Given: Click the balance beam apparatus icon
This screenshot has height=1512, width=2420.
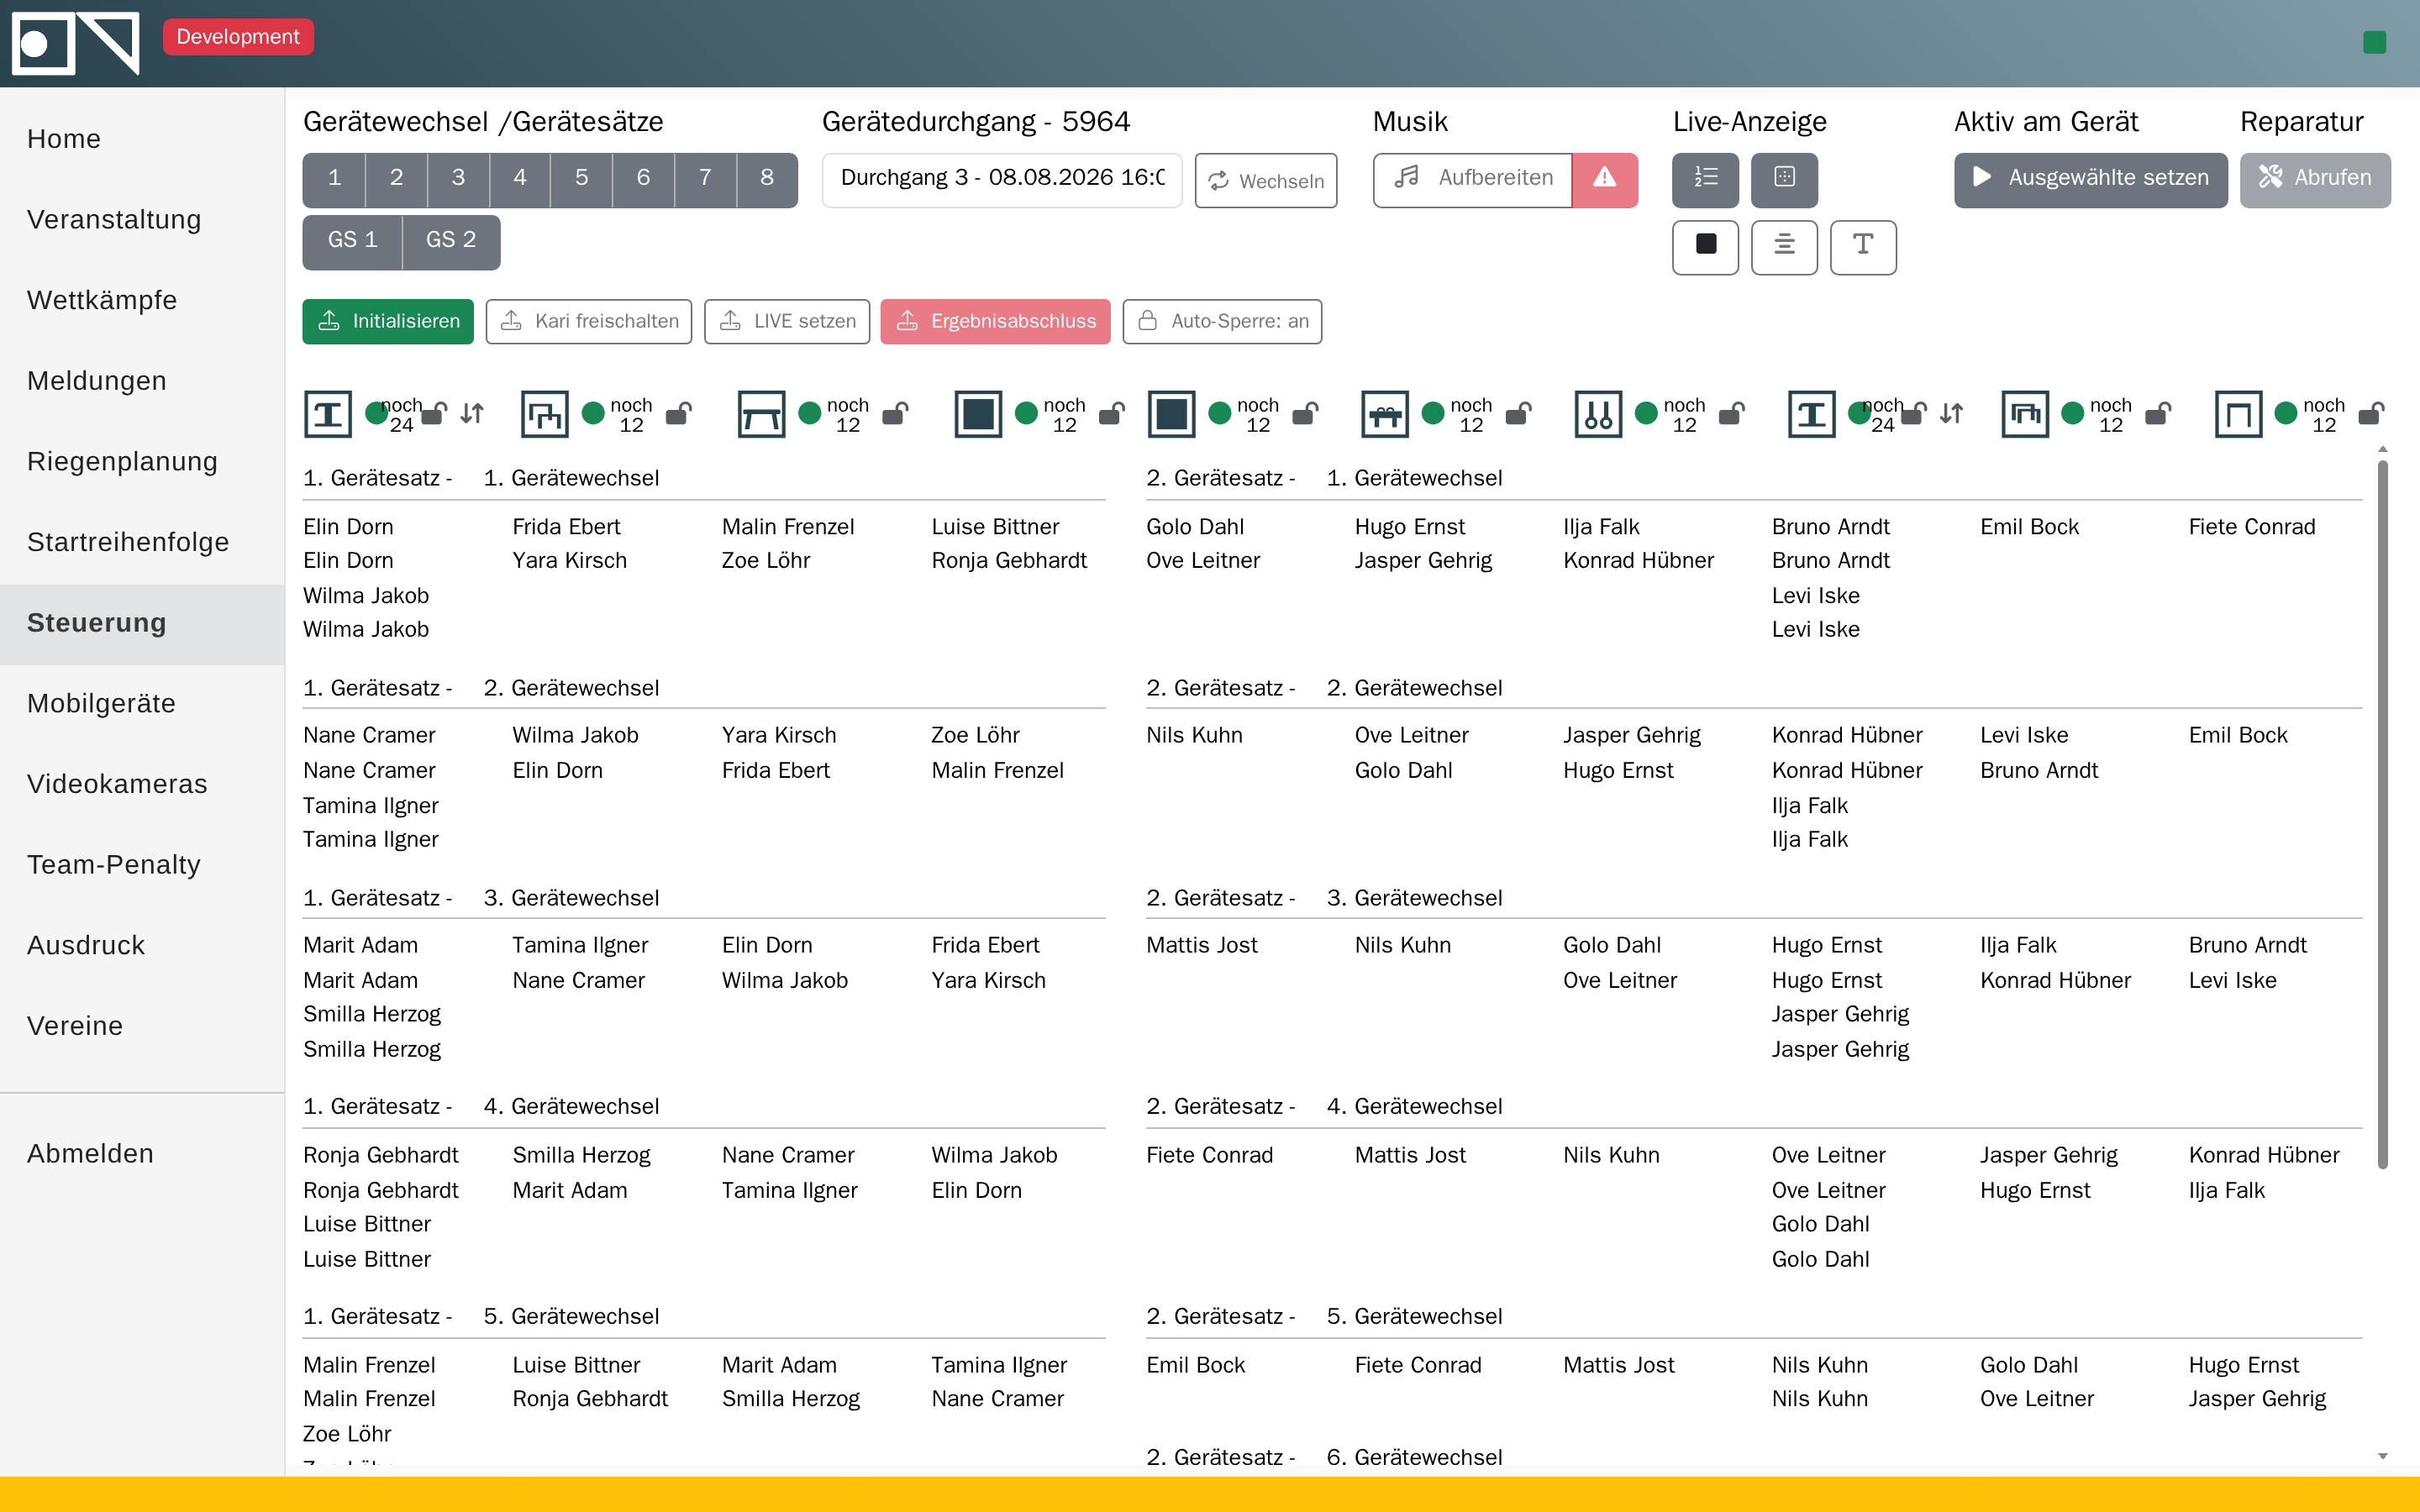Looking at the screenshot, I should tap(761, 414).
